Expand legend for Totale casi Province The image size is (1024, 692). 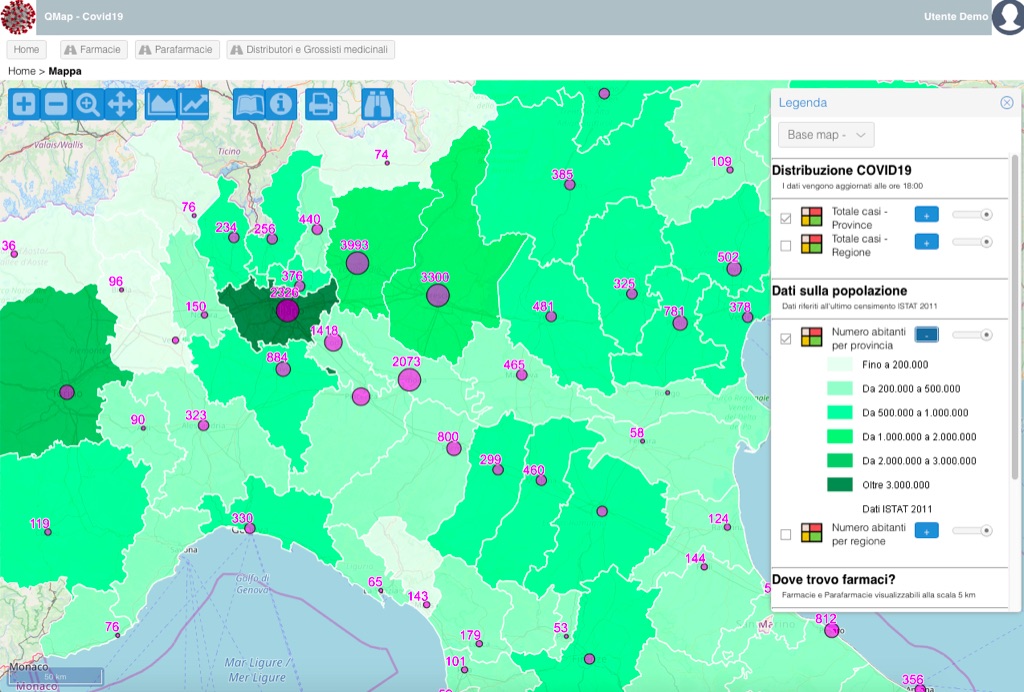point(926,214)
